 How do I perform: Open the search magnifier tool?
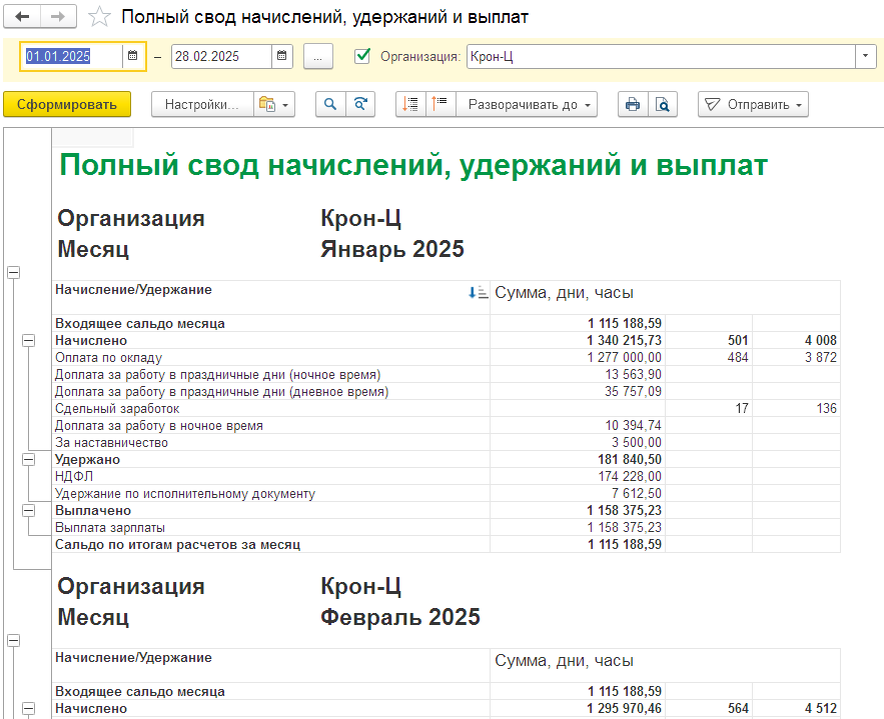[x=330, y=104]
